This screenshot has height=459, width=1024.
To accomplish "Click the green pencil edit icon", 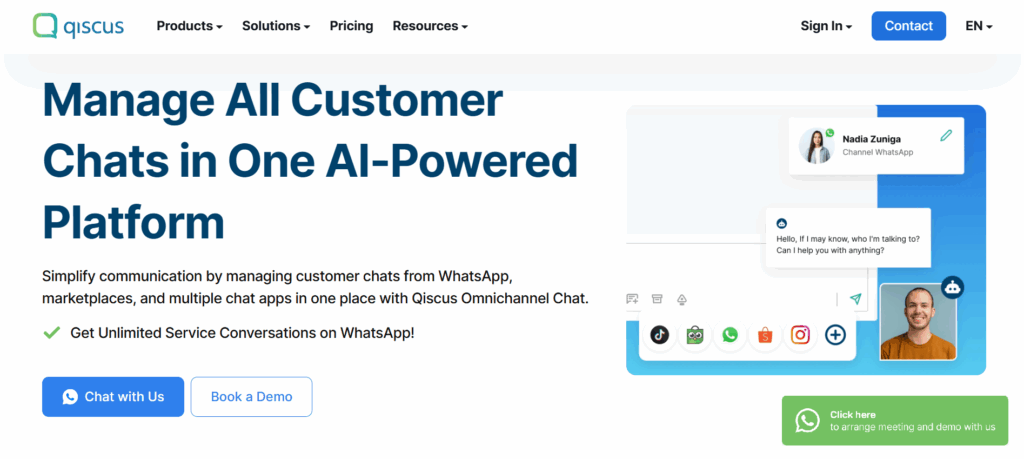I will [x=946, y=136].
